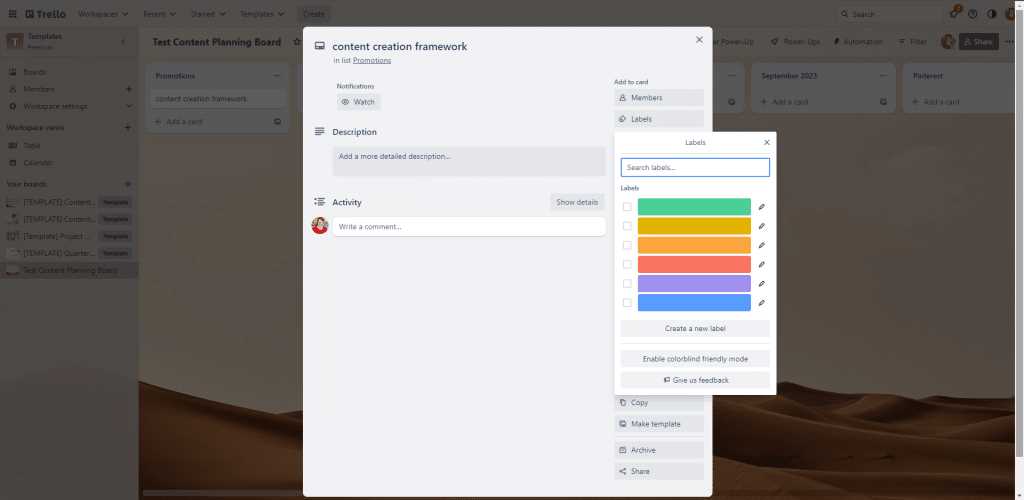Click the card's Share button
Image resolution: width=1024 pixels, height=500 pixels.
click(659, 471)
